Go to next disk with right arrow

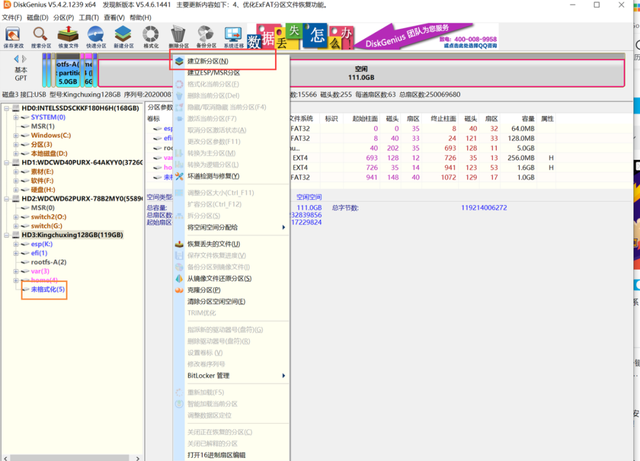point(24,58)
